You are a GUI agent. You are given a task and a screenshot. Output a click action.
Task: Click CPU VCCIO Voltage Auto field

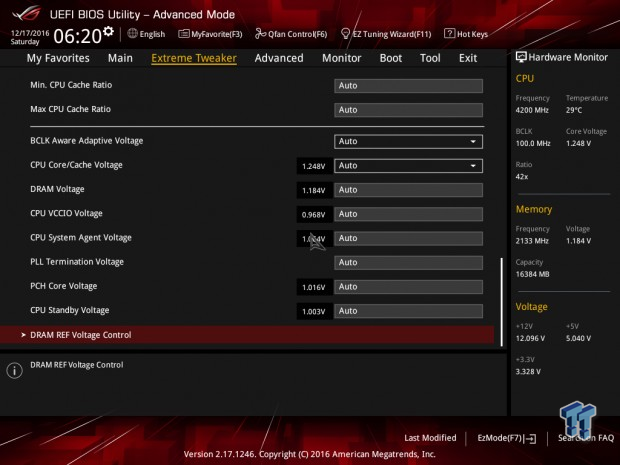408,214
